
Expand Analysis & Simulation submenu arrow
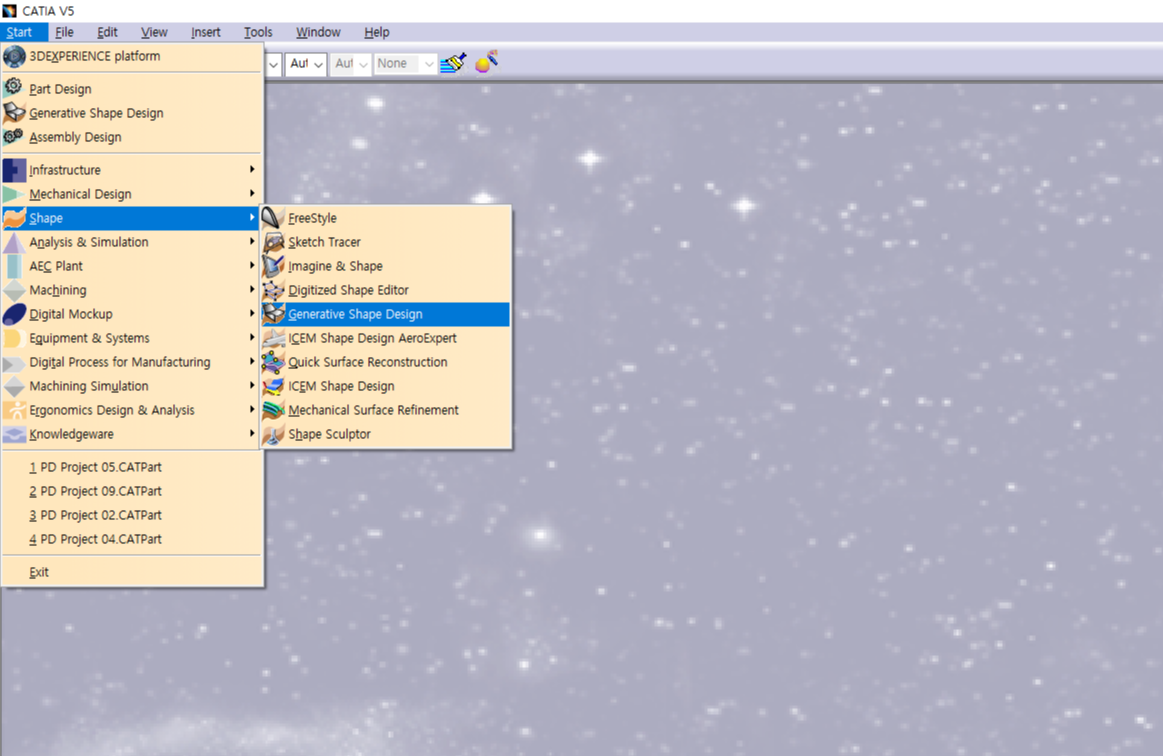coord(252,242)
